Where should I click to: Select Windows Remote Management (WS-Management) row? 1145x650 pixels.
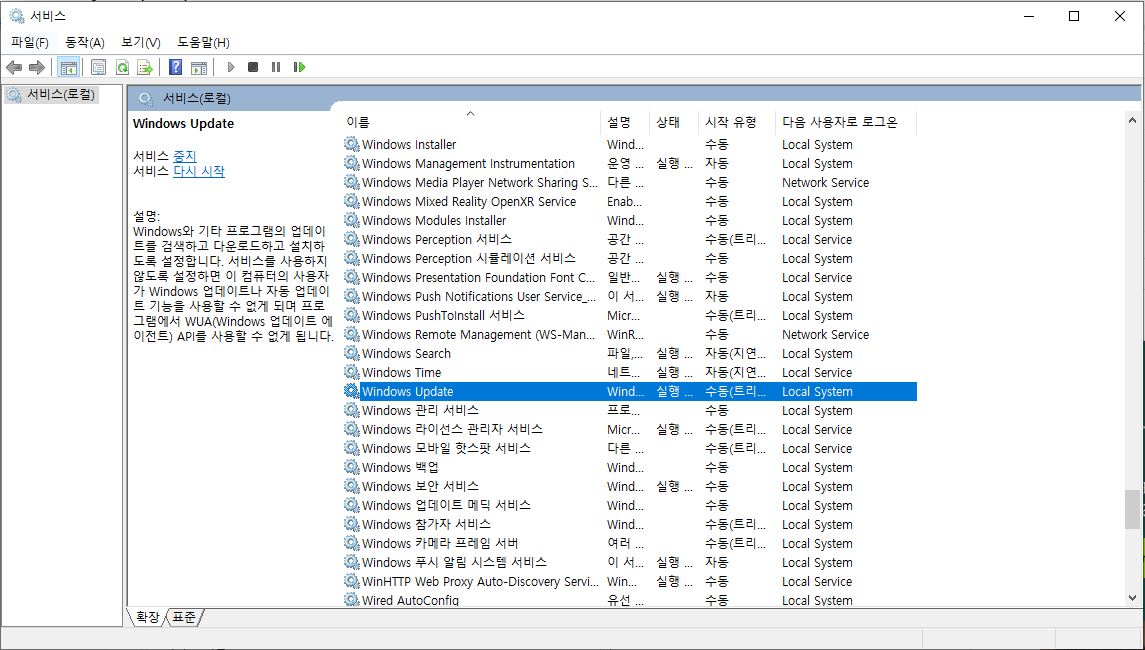point(629,334)
